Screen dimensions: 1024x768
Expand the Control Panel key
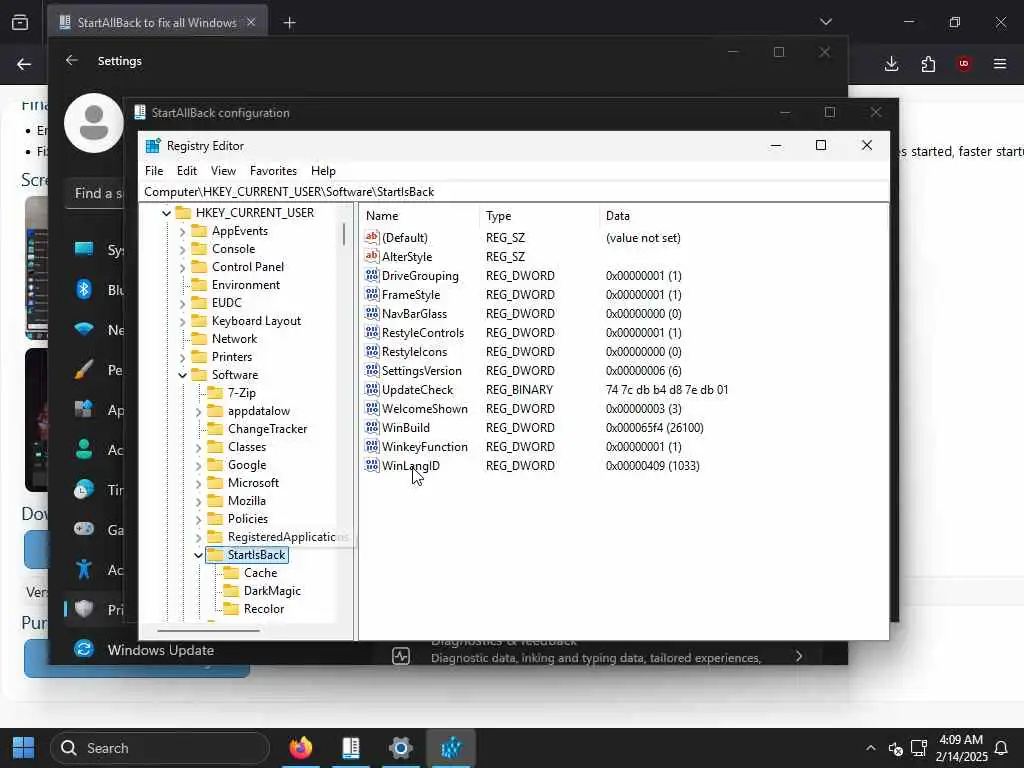[183, 267]
